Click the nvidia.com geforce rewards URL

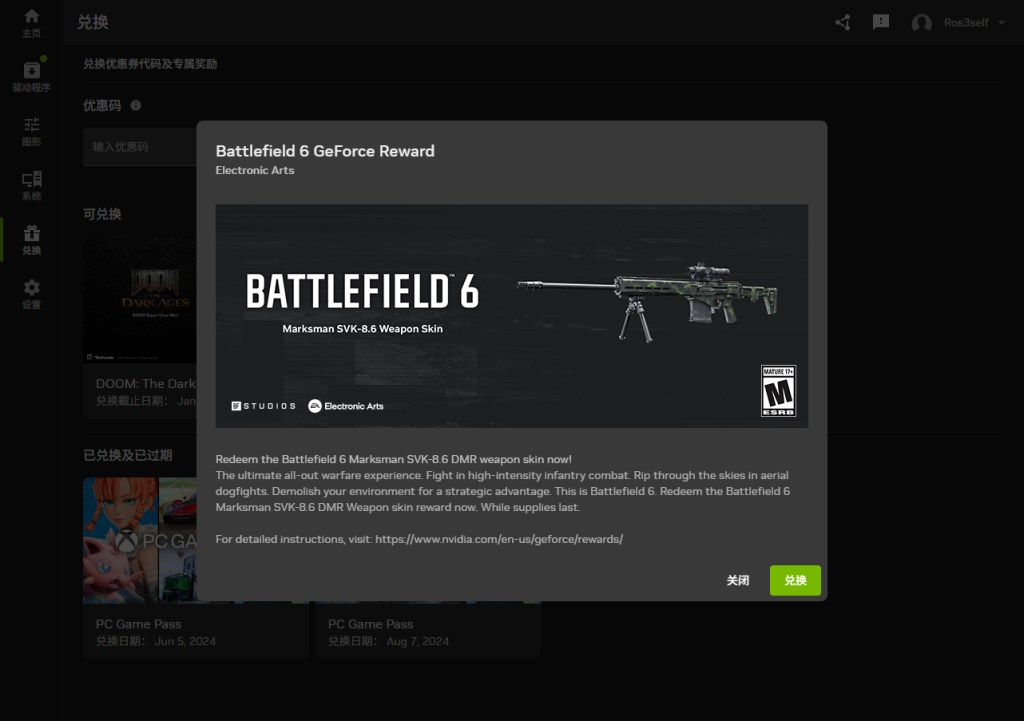(499, 539)
